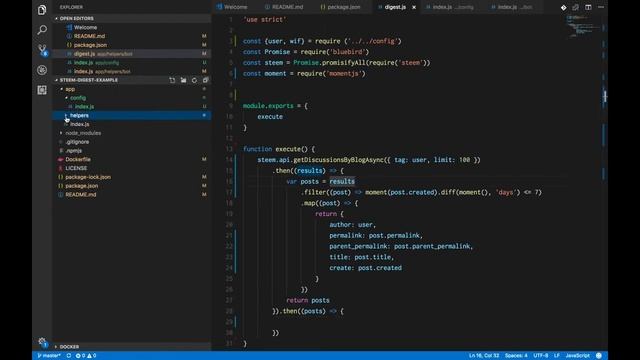This screenshot has width=640, height=360.
Task: Open Welcome in the open editors list
Action: [x=85, y=27]
